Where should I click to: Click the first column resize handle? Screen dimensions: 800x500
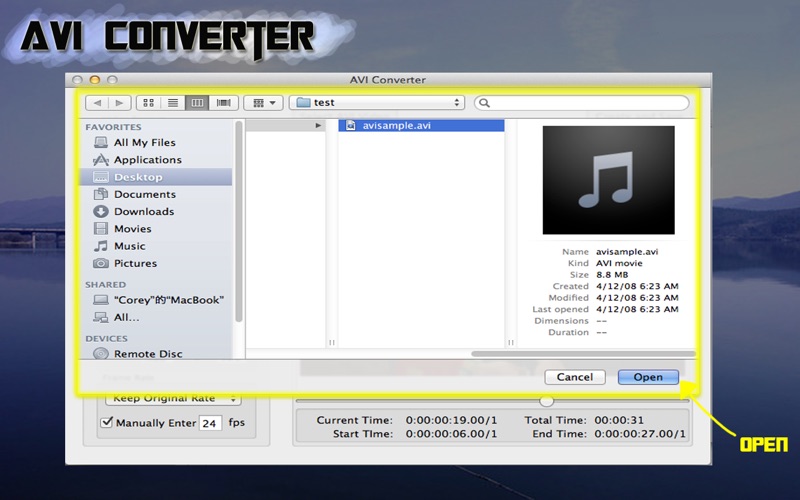(x=332, y=342)
